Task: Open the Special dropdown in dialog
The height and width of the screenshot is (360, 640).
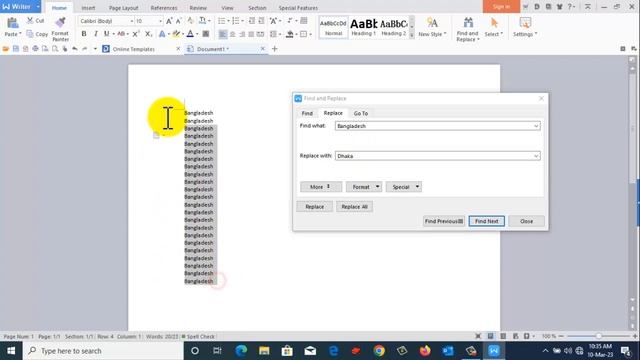Action: click(x=404, y=187)
